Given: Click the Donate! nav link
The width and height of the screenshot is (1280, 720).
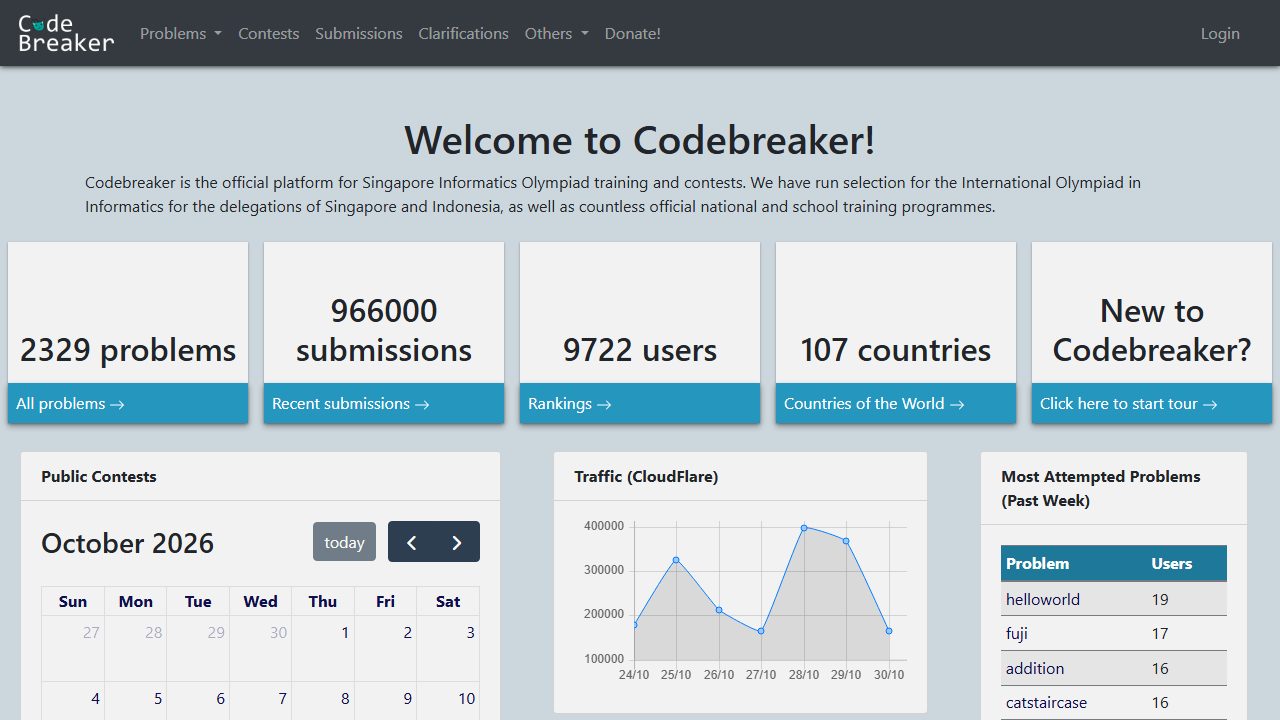Looking at the screenshot, I should coord(633,33).
